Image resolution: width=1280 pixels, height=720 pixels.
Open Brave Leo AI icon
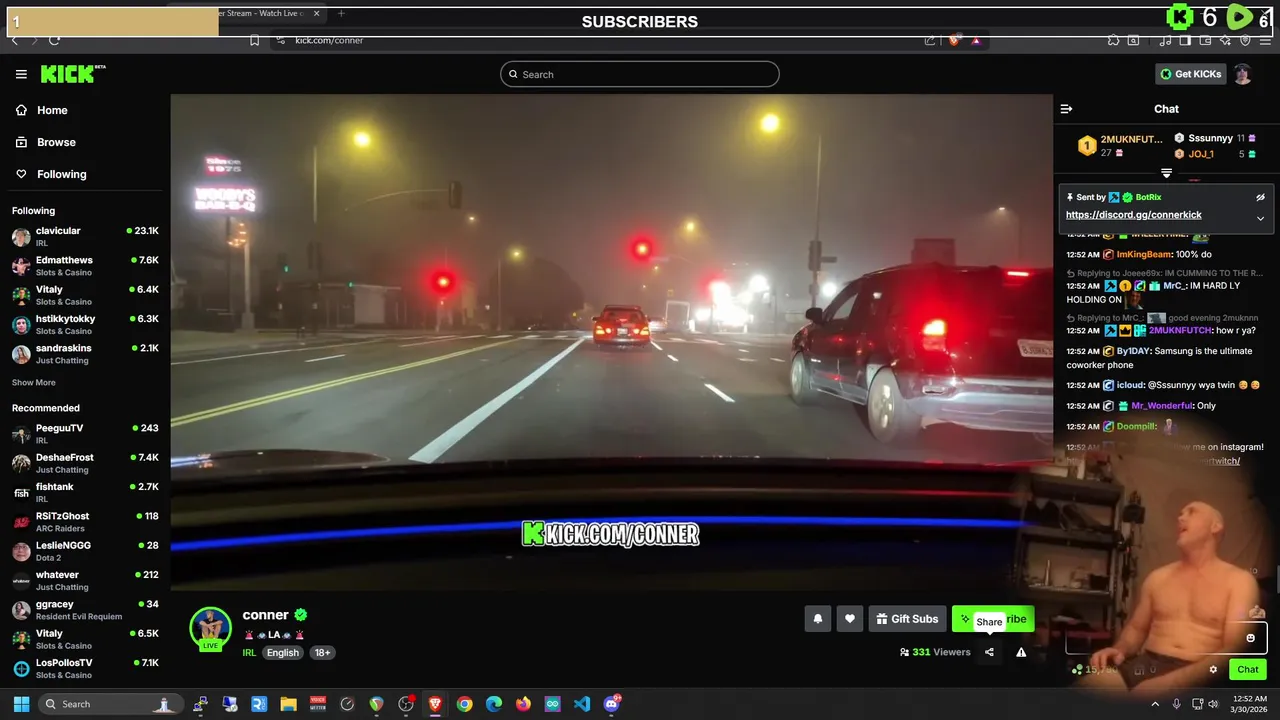[x=1227, y=40]
